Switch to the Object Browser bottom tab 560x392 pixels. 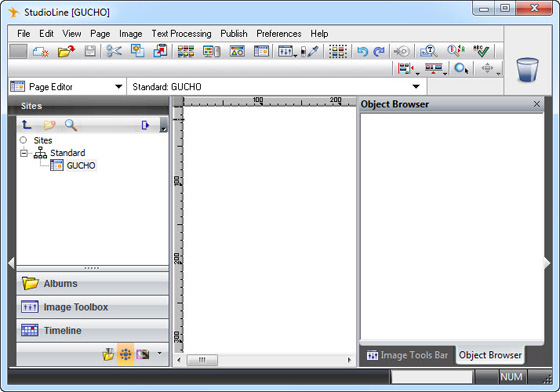coord(490,355)
